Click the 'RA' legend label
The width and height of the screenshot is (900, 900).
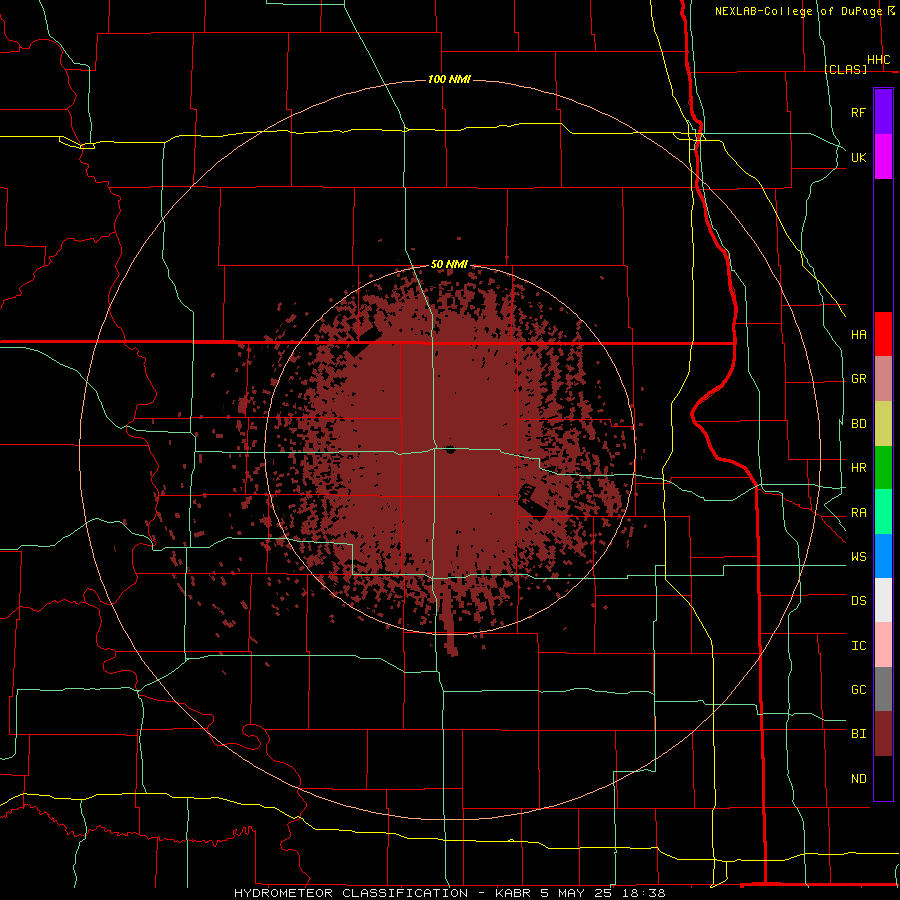[859, 513]
